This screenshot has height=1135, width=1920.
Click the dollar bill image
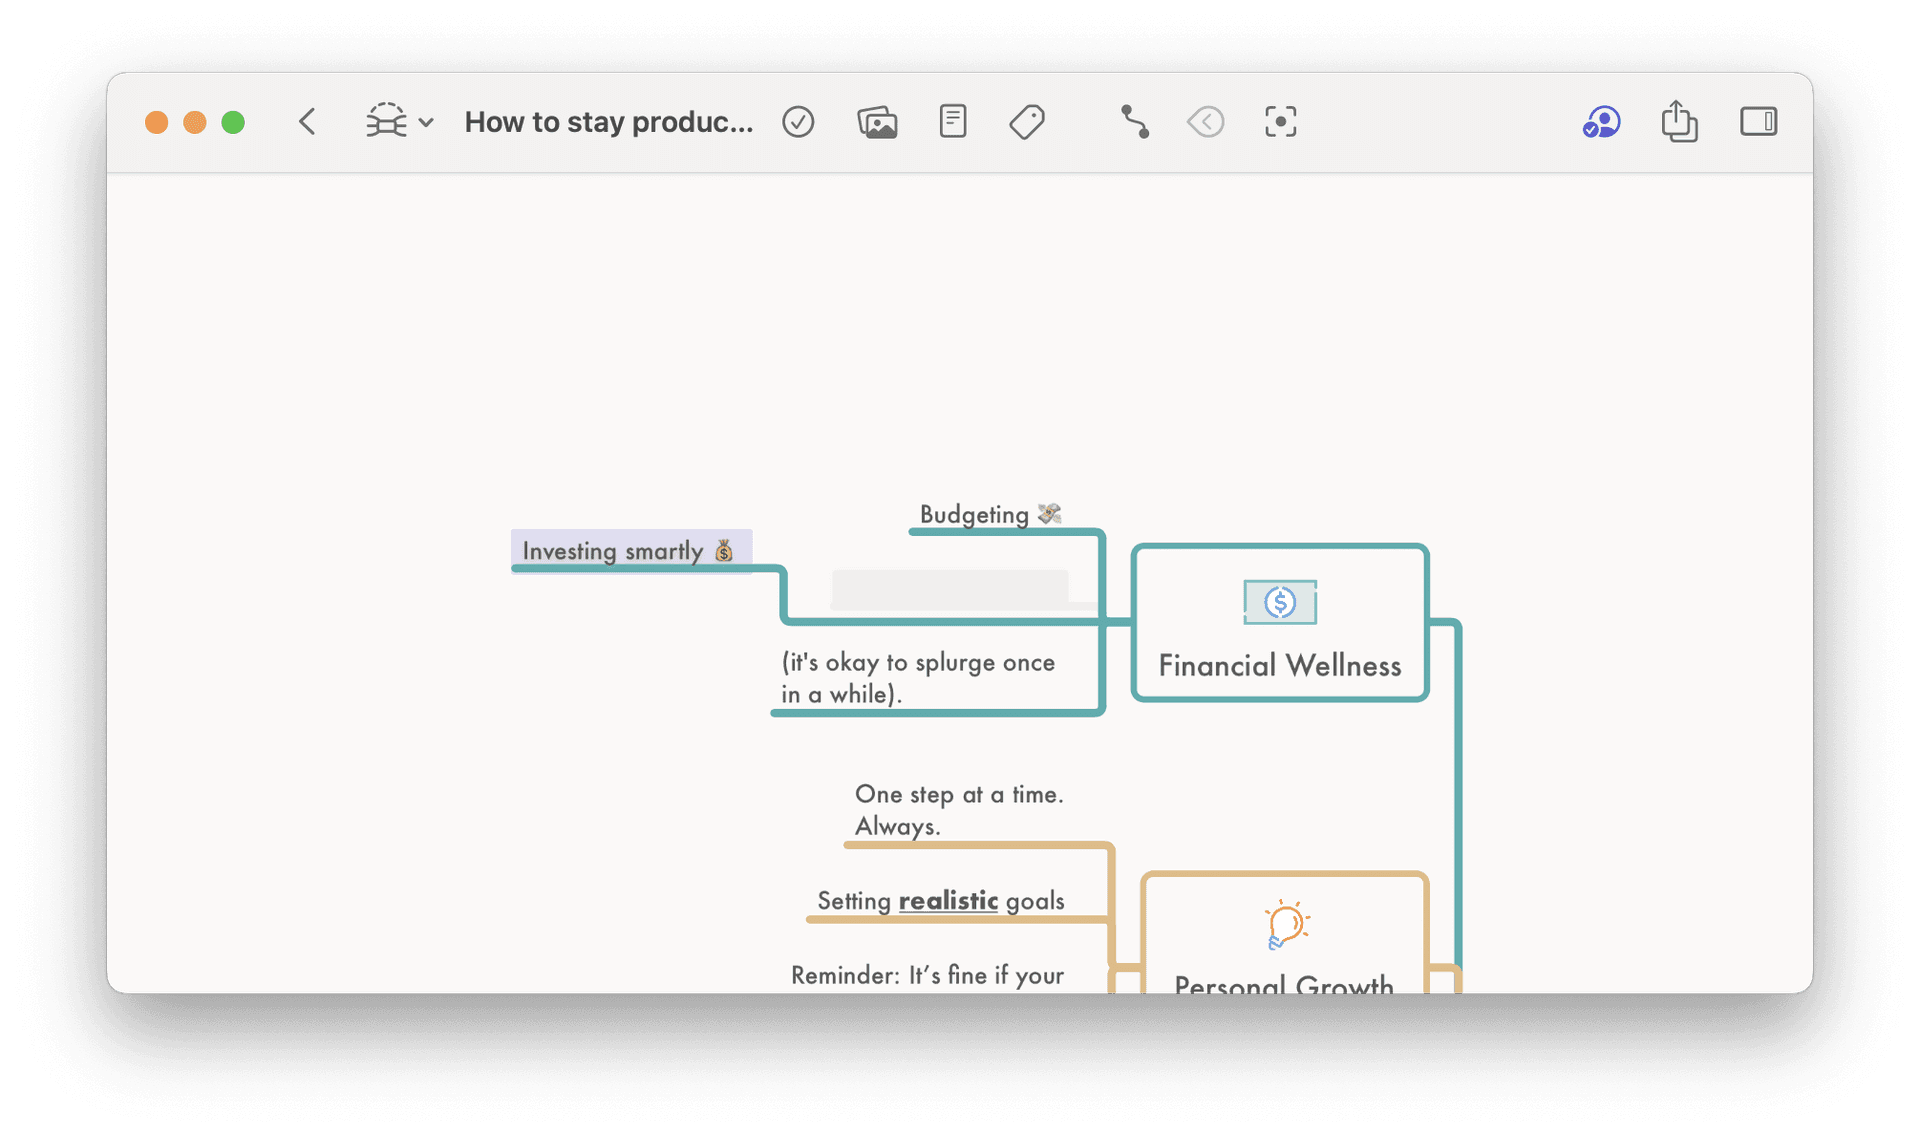click(x=1279, y=602)
